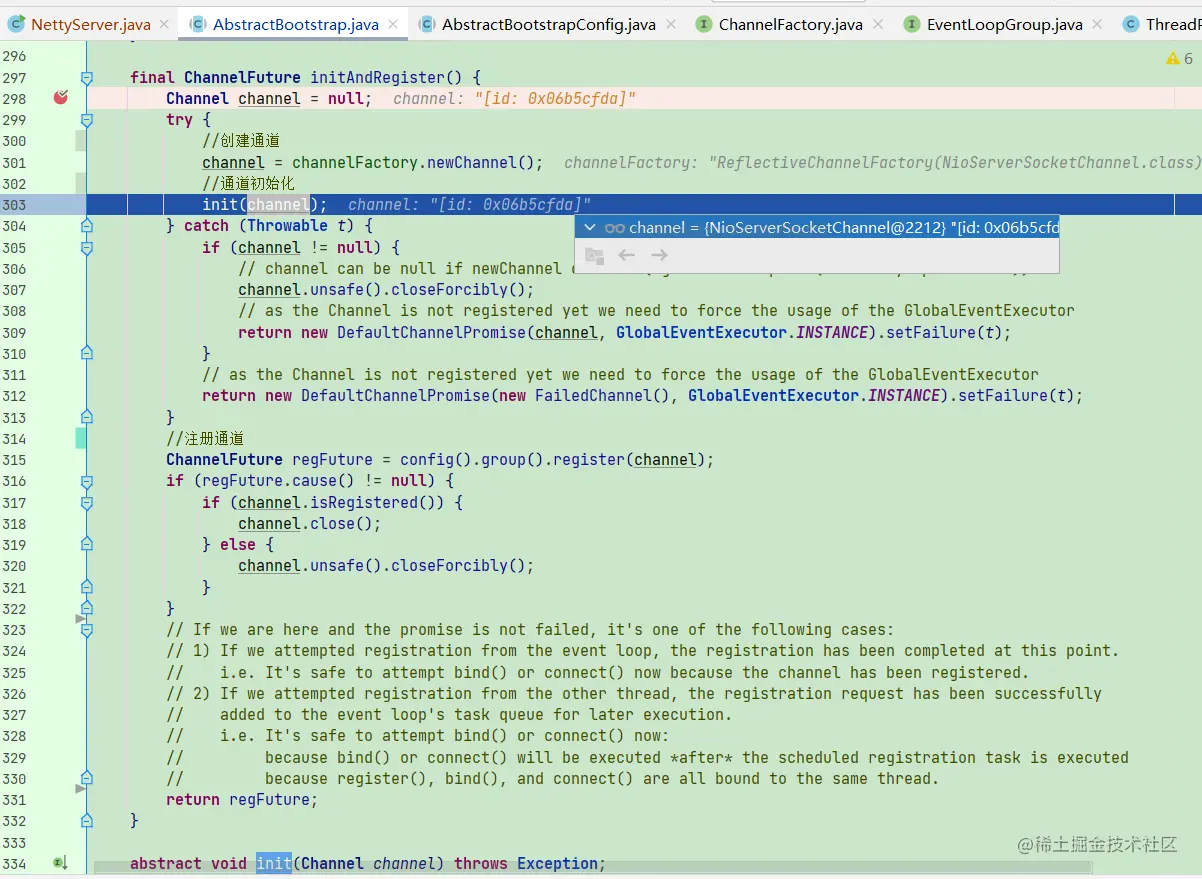Click line number 315 in the gutter
1202x879 pixels.
(14, 460)
